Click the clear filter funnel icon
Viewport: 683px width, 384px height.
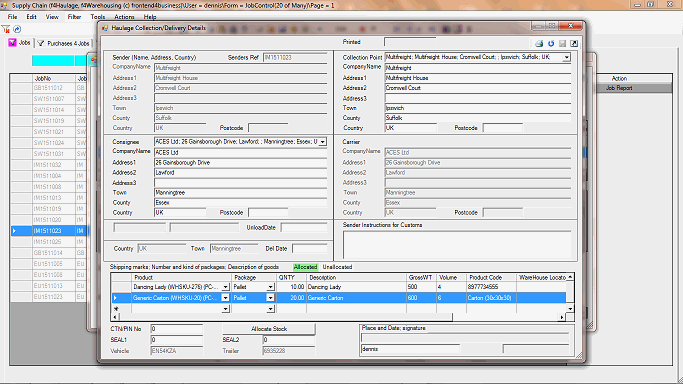pos(6,29)
